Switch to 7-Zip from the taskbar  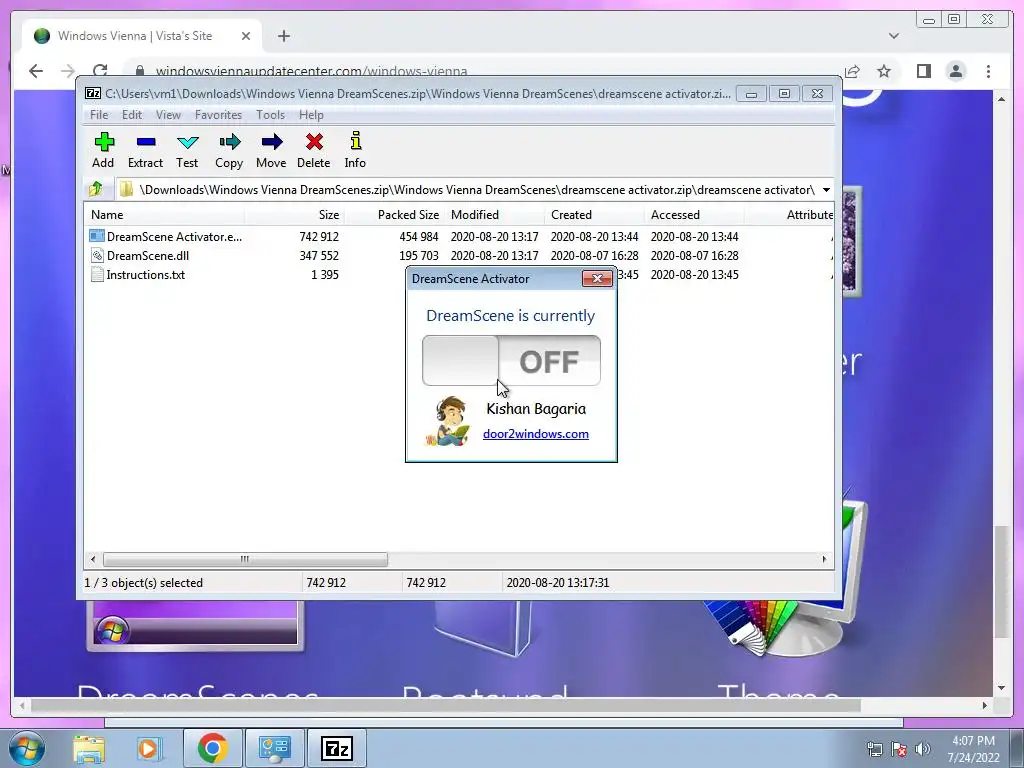[337, 748]
